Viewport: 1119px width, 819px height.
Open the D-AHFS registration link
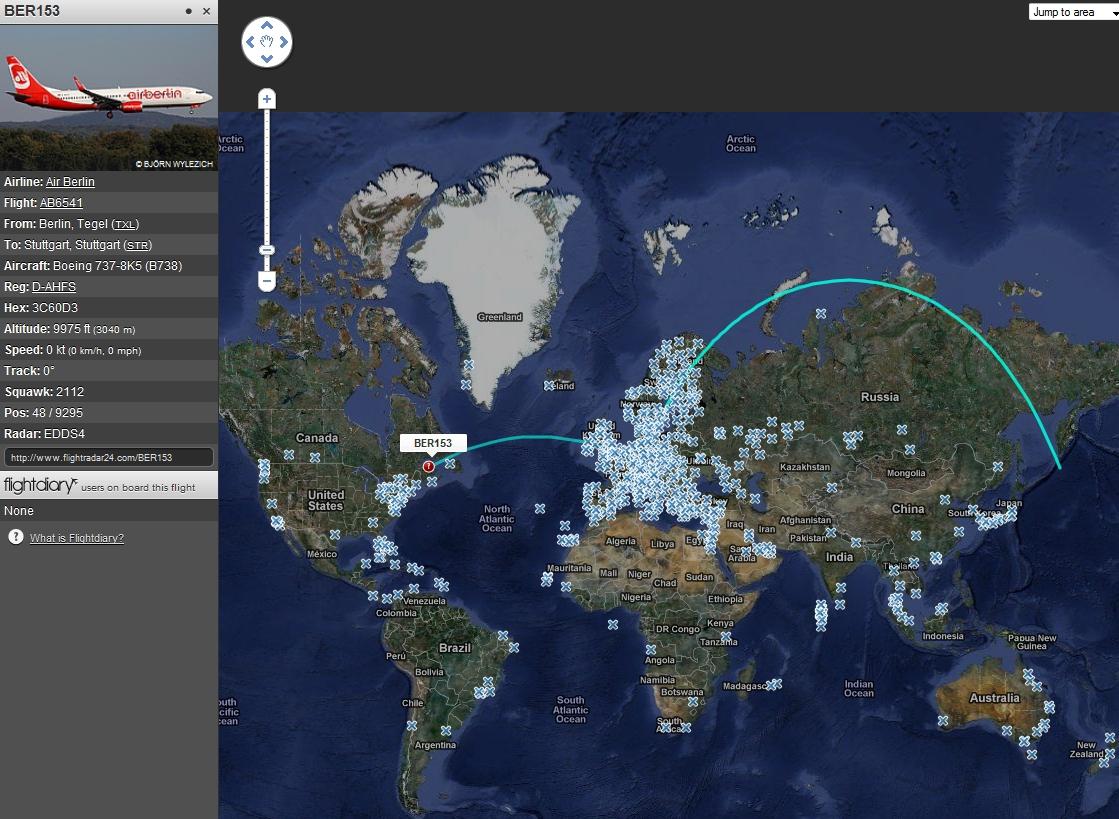tap(54, 288)
